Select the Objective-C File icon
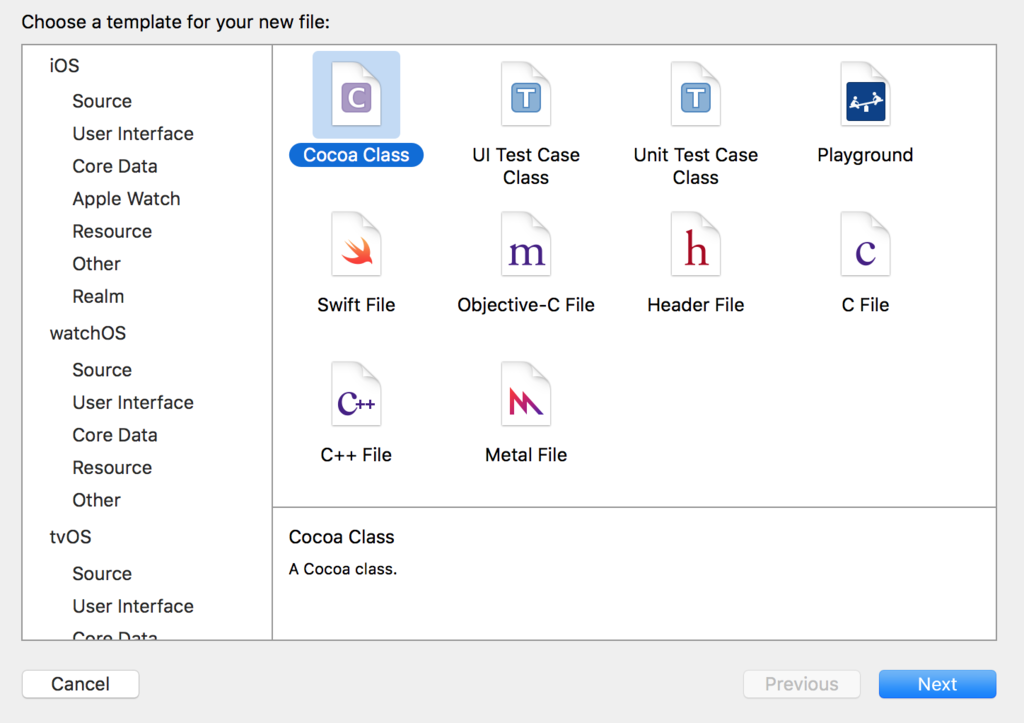The width and height of the screenshot is (1024, 723). click(x=526, y=245)
